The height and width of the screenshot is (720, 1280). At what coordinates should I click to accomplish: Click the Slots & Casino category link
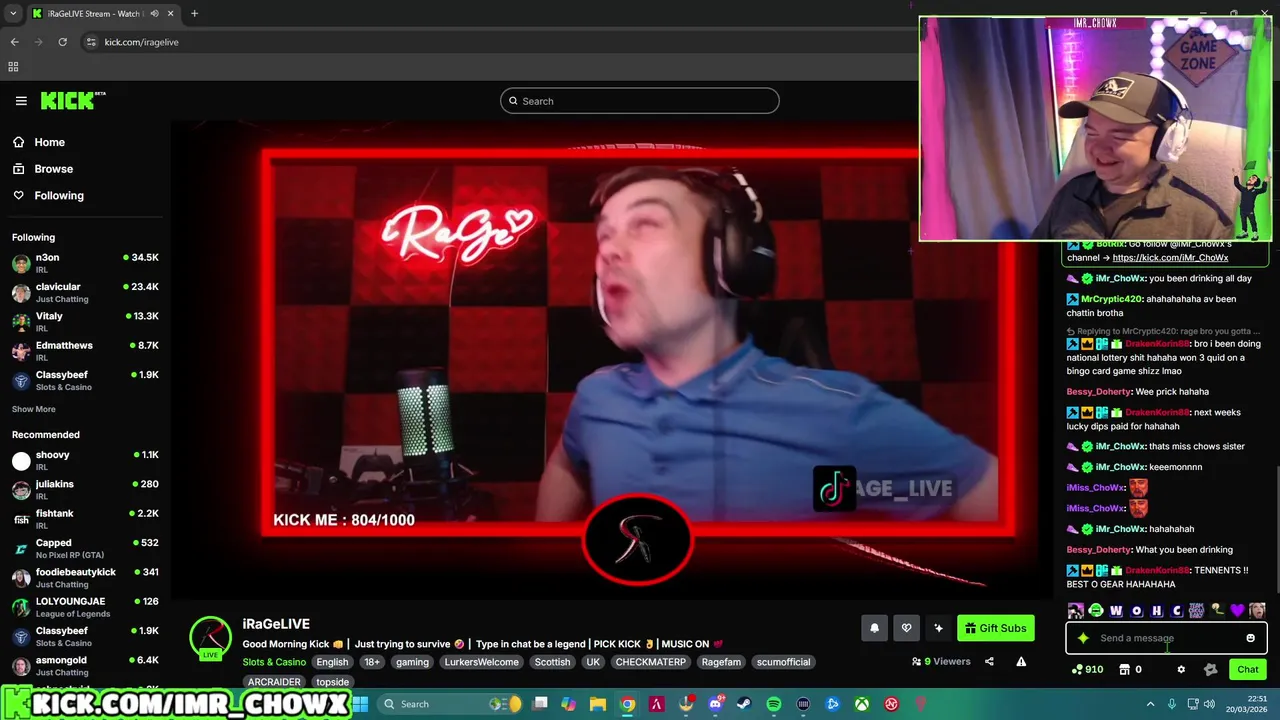click(274, 662)
